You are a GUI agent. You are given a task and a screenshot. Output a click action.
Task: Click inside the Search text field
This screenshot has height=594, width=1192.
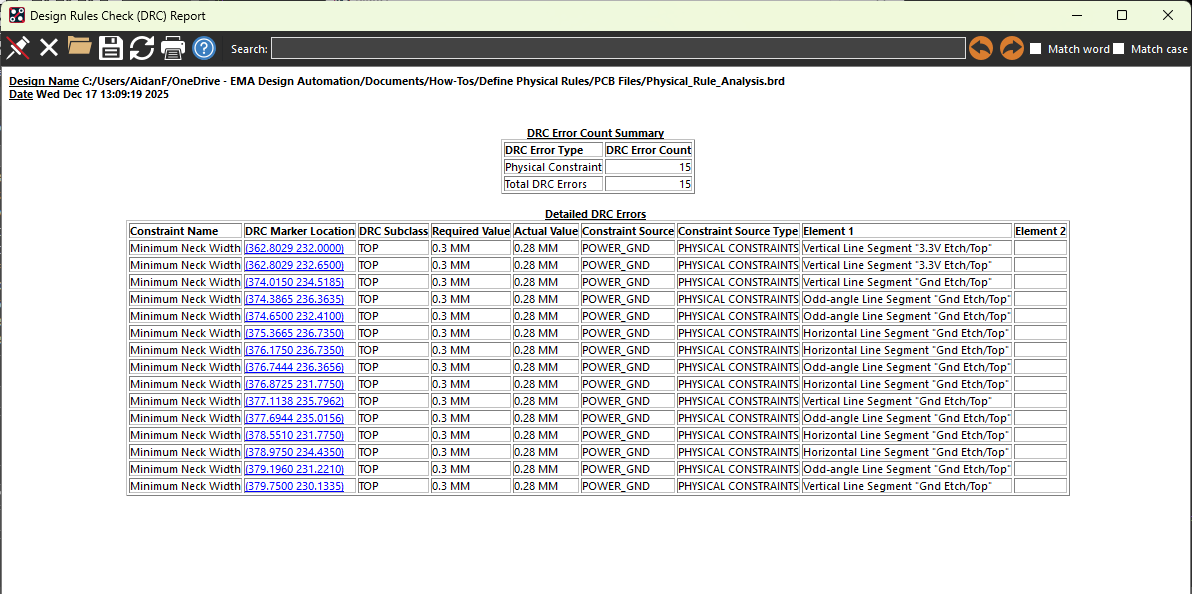(x=617, y=48)
